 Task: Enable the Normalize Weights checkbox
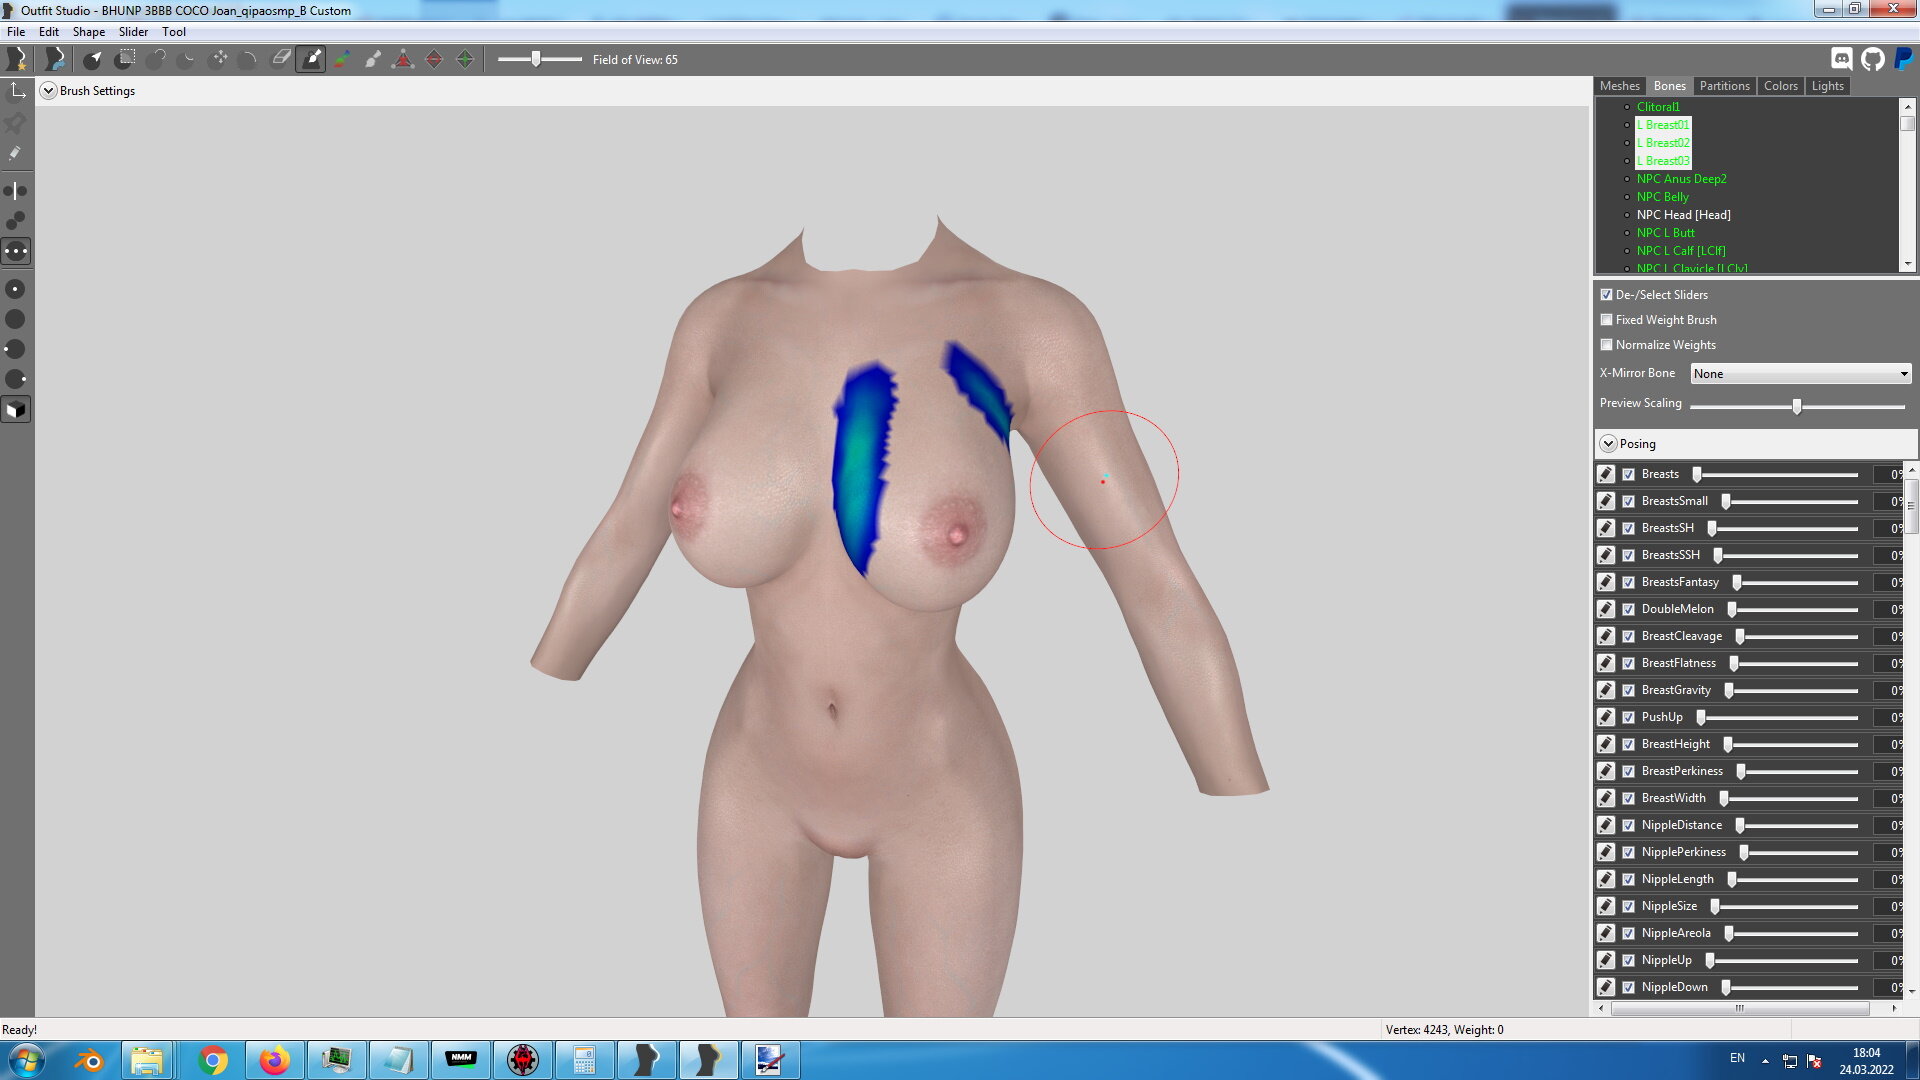click(x=1607, y=345)
